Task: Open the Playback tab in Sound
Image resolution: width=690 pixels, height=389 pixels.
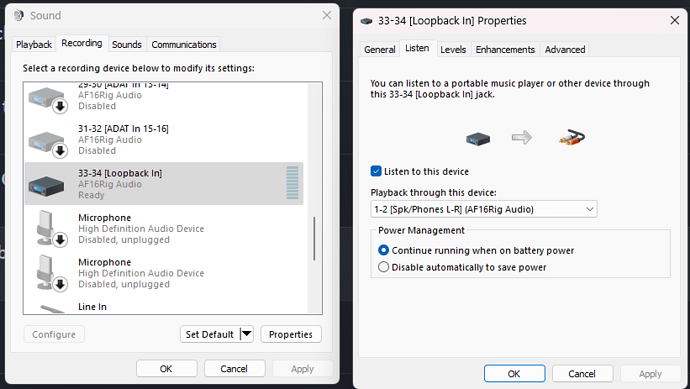Action: pos(34,44)
